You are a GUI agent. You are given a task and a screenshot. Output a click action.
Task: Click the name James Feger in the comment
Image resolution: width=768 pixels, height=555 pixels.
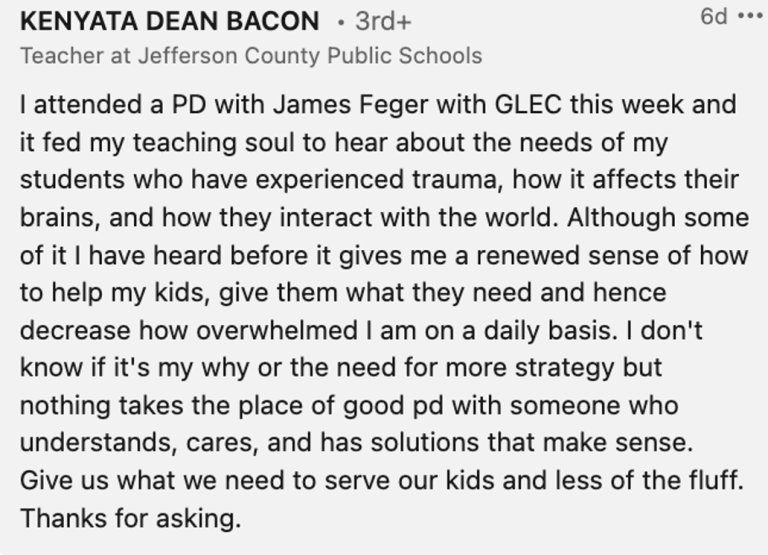pyautogui.click(x=350, y=104)
